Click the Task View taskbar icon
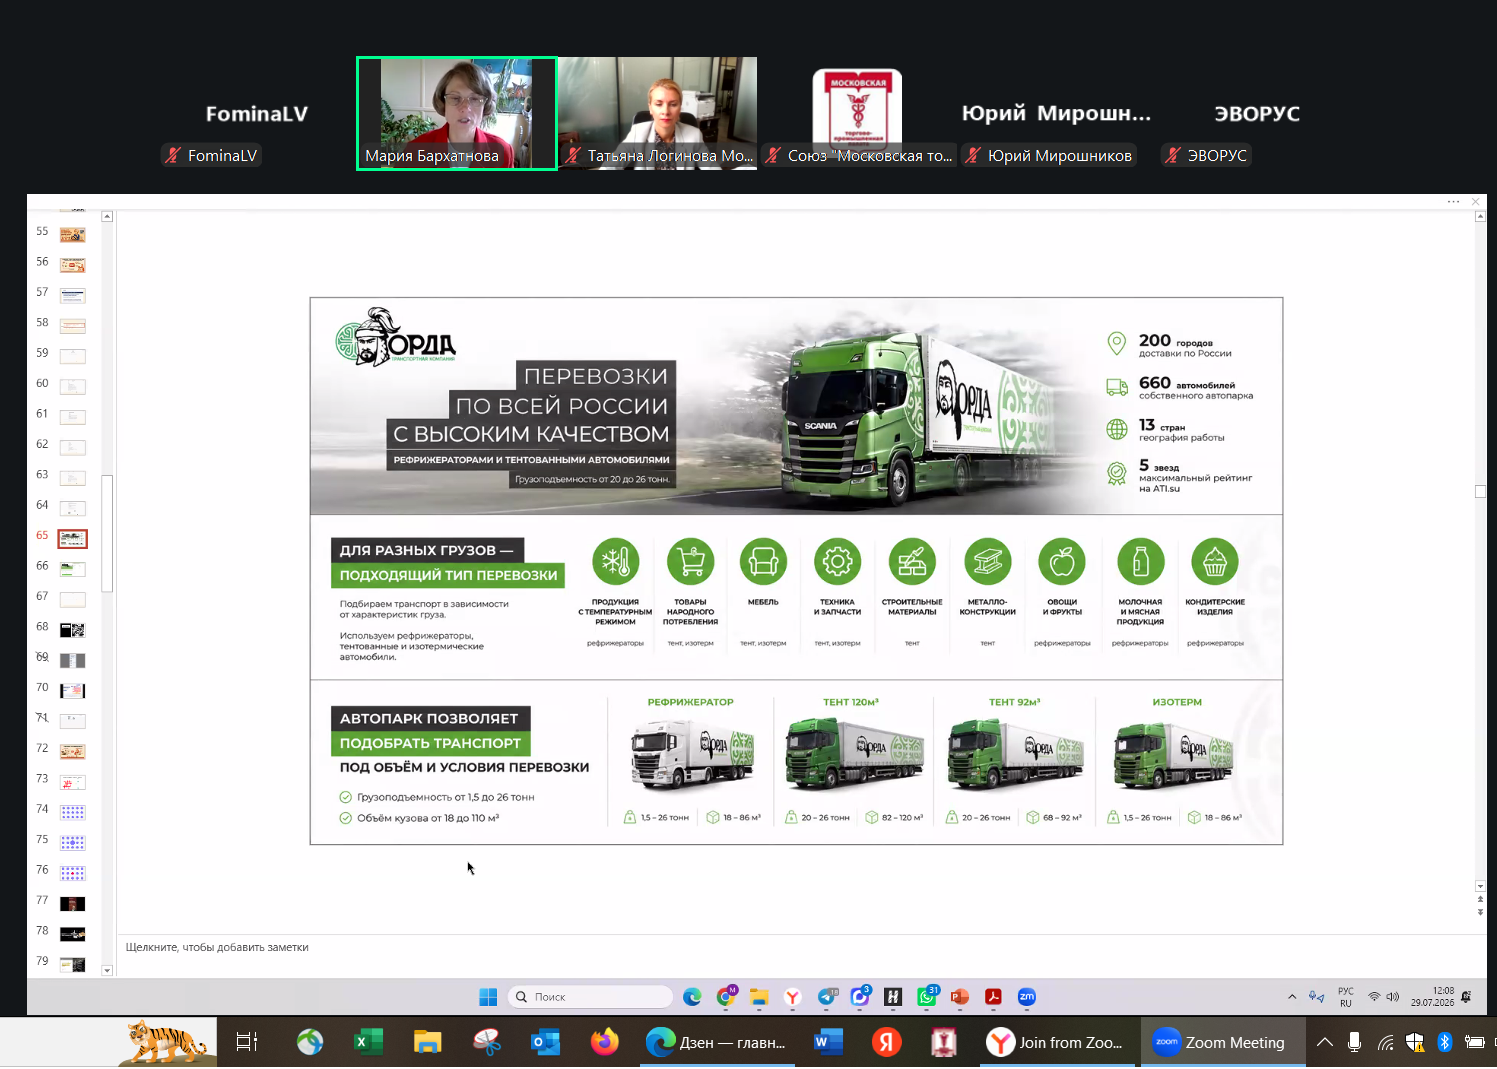The image size is (1497, 1069). pos(247,1043)
